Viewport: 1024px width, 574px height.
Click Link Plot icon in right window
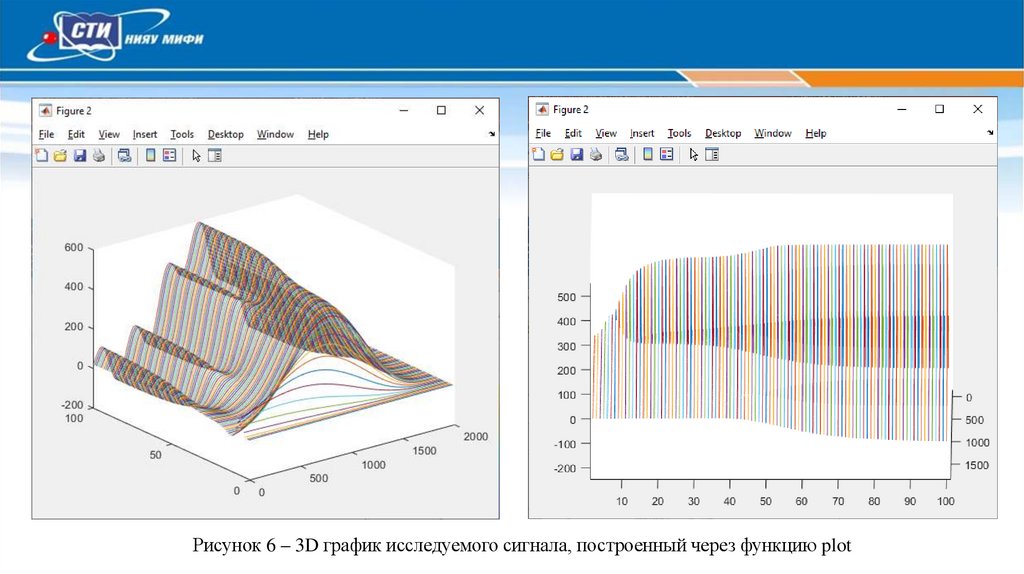coord(621,154)
